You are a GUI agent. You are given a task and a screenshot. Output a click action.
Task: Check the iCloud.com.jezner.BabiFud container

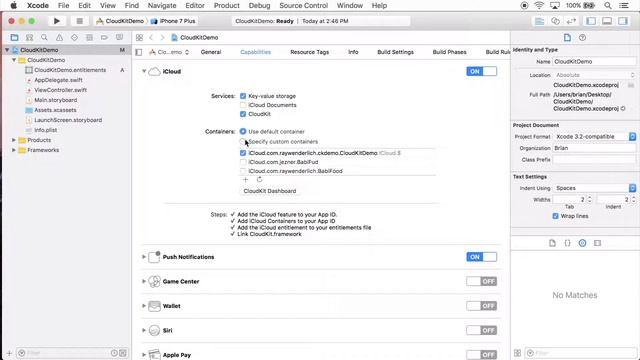tap(243, 162)
